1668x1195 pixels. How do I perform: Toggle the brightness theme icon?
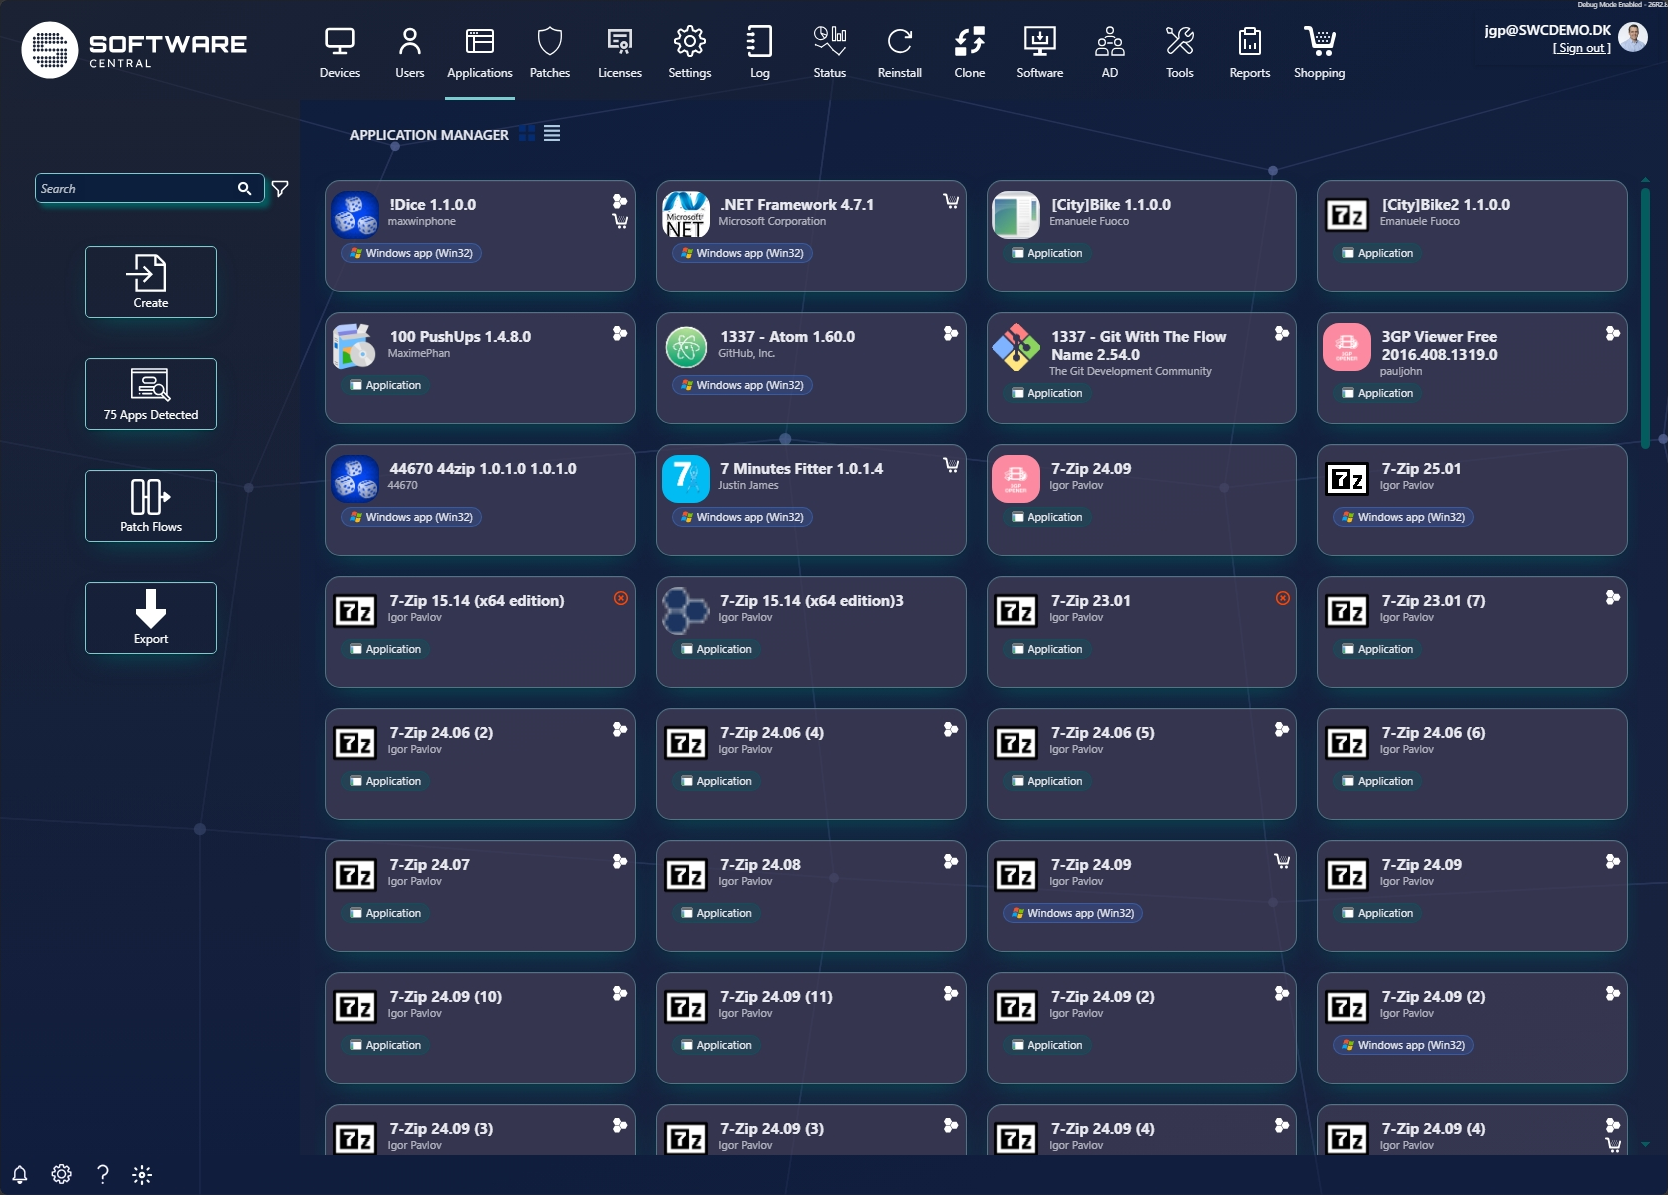tap(142, 1174)
